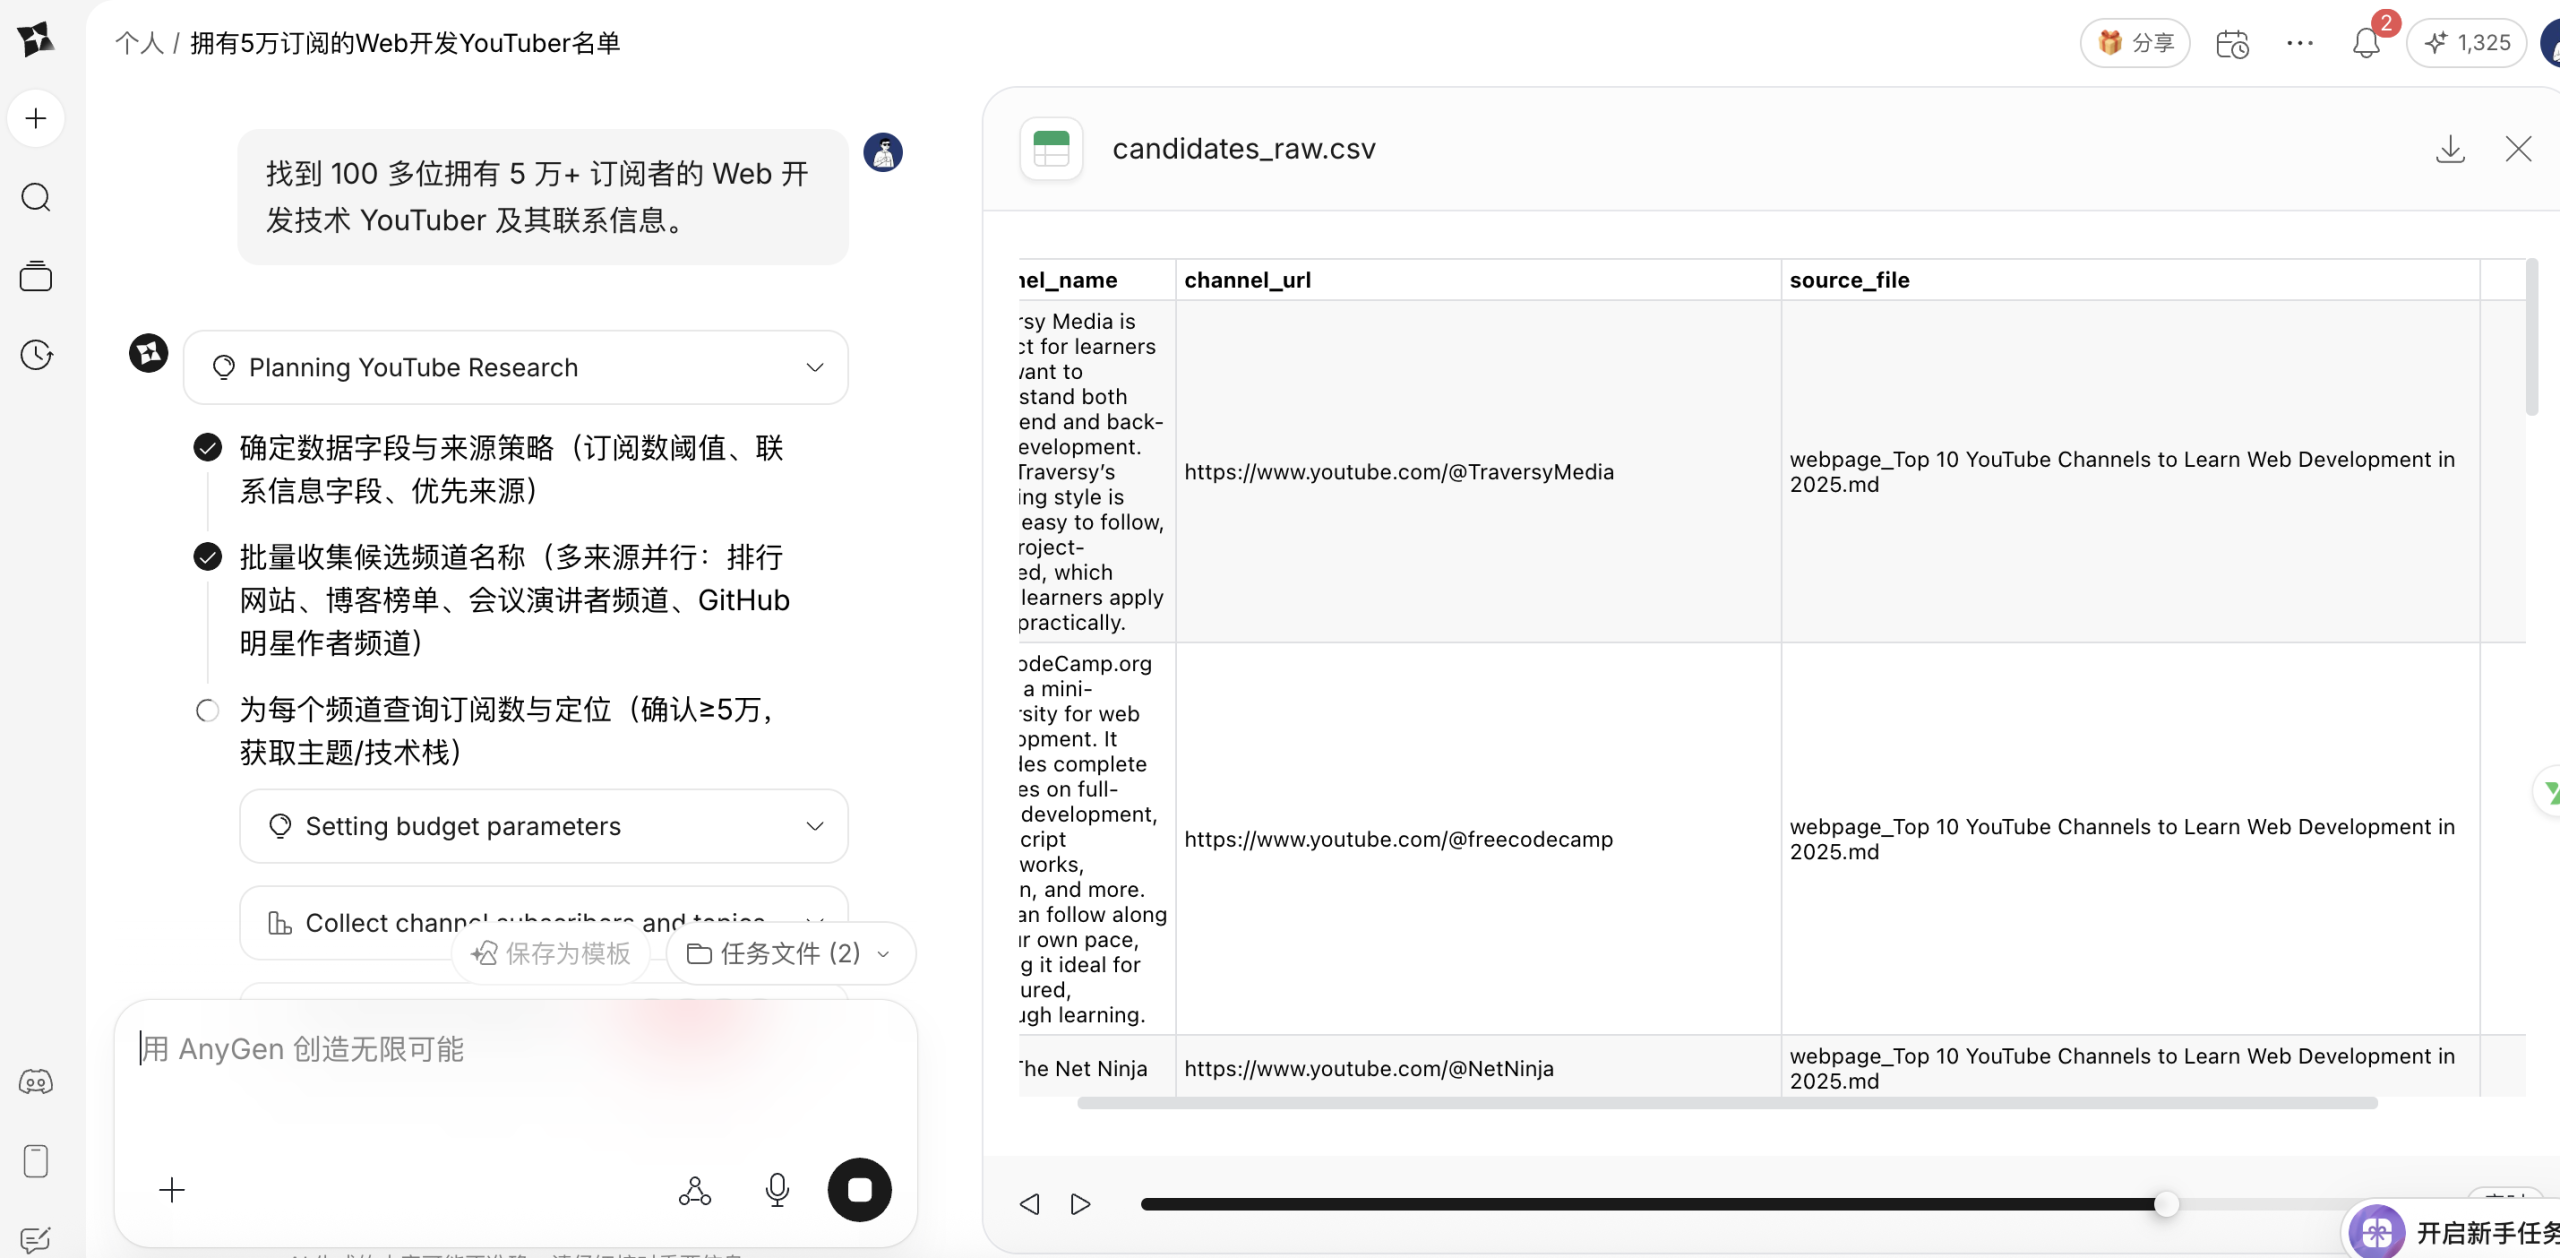Screen dimensions: 2560x1258
Task: Open notifications via the bell icon
Action: click(x=2367, y=43)
